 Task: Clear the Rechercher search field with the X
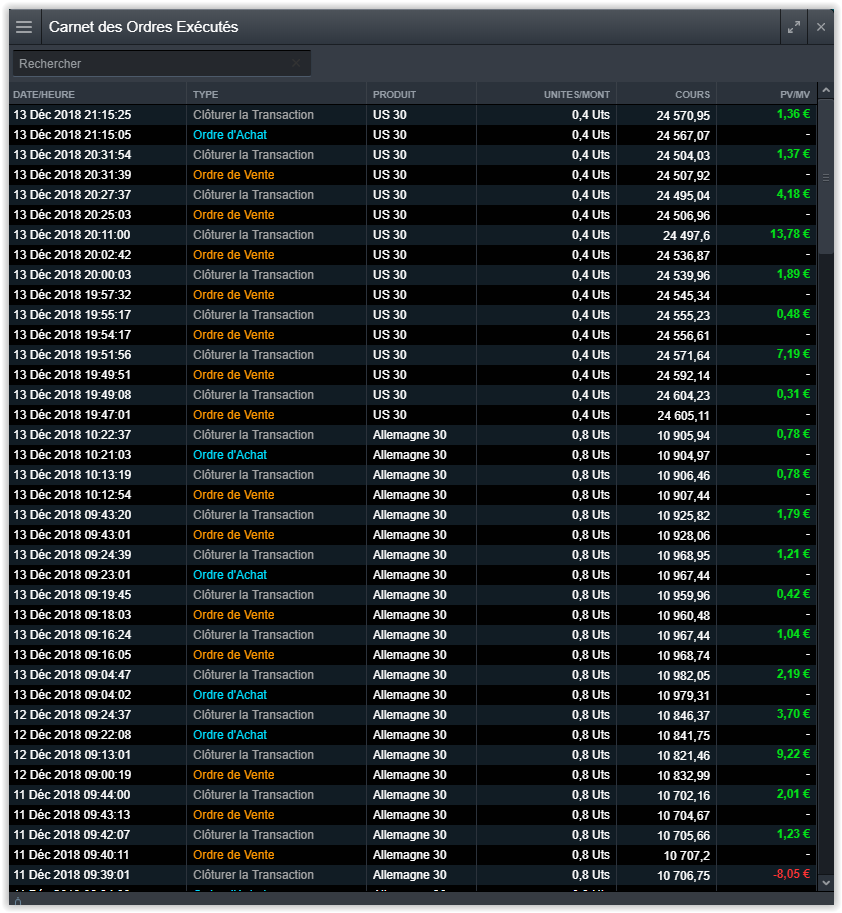pos(296,63)
